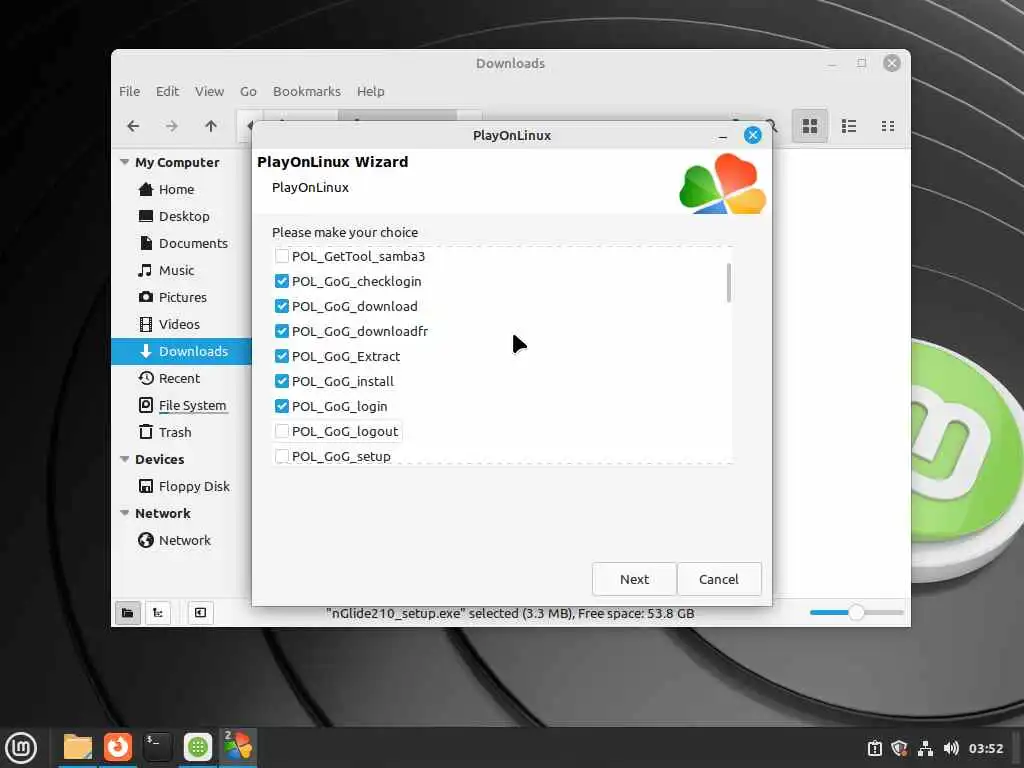Viewport: 1024px width, 768px height.
Task: Open the Files folder taskbar icon
Action: pyautogui.click(x=78, y=747)
